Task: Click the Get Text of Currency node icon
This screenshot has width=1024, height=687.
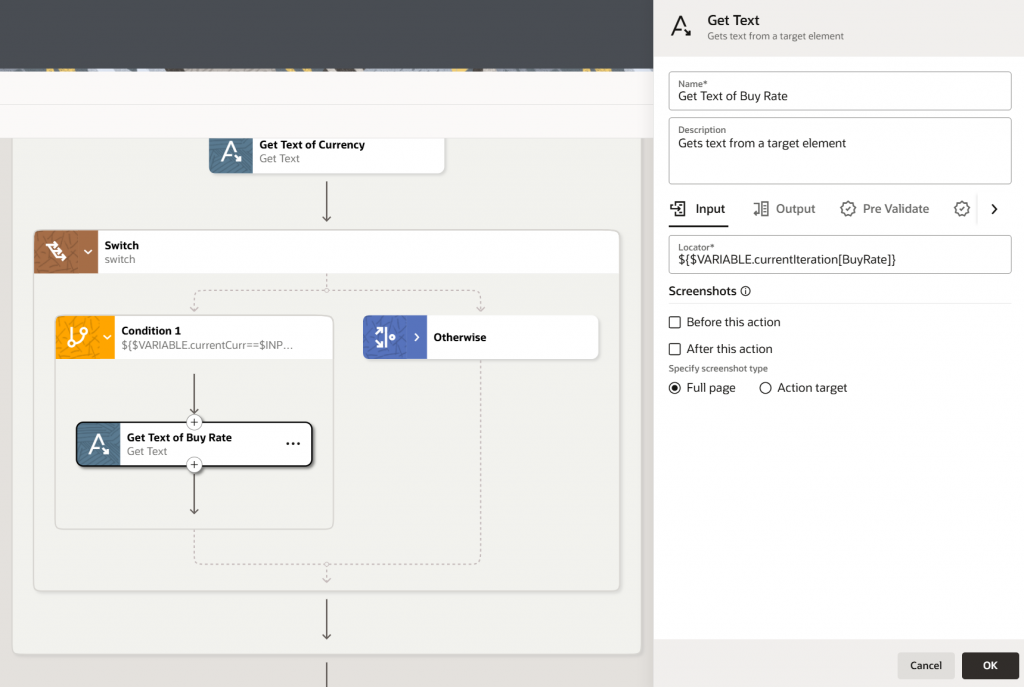Action: (x=231, y=152)
